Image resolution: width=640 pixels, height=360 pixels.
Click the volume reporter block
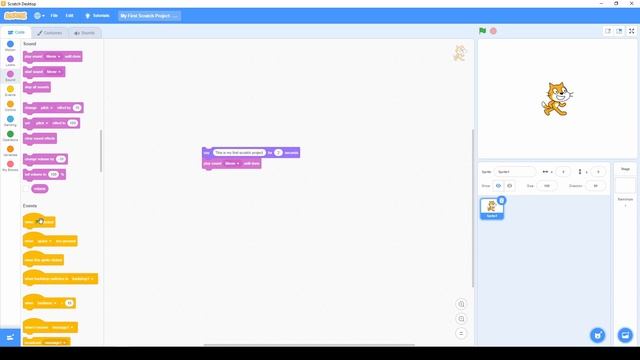pos(40,189)
